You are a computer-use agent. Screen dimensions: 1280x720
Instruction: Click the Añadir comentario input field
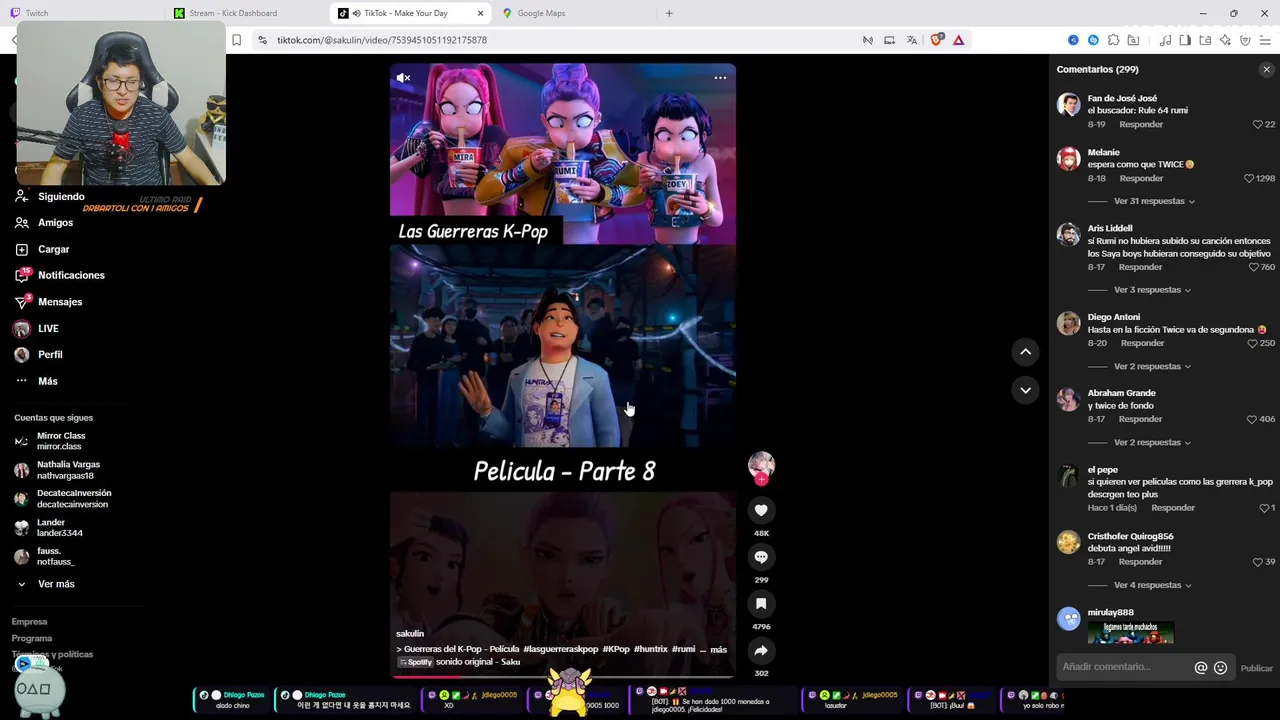(x=1124, y=667)
